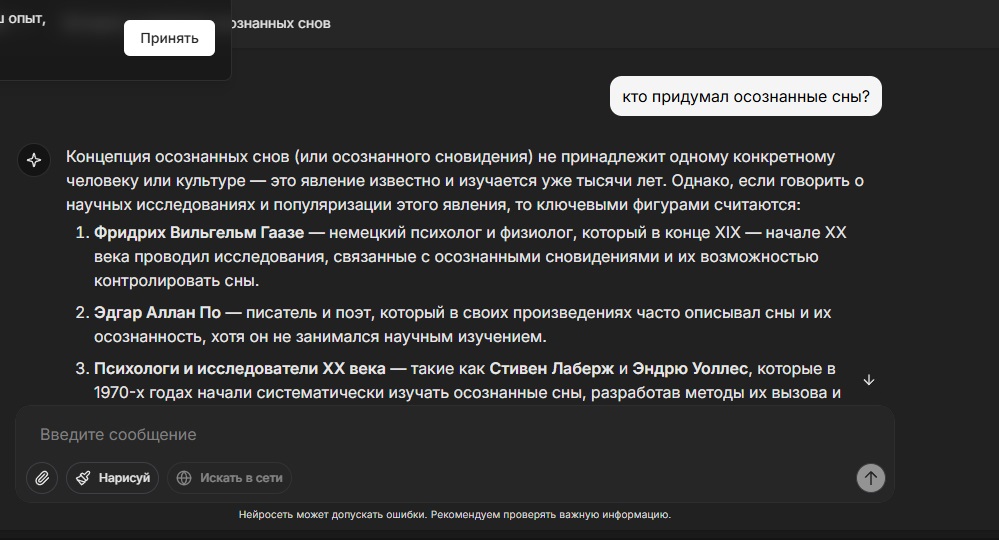Click the scroll-down arrow in chat
Viewport: 999px width, 540px height.
point(869,380)
